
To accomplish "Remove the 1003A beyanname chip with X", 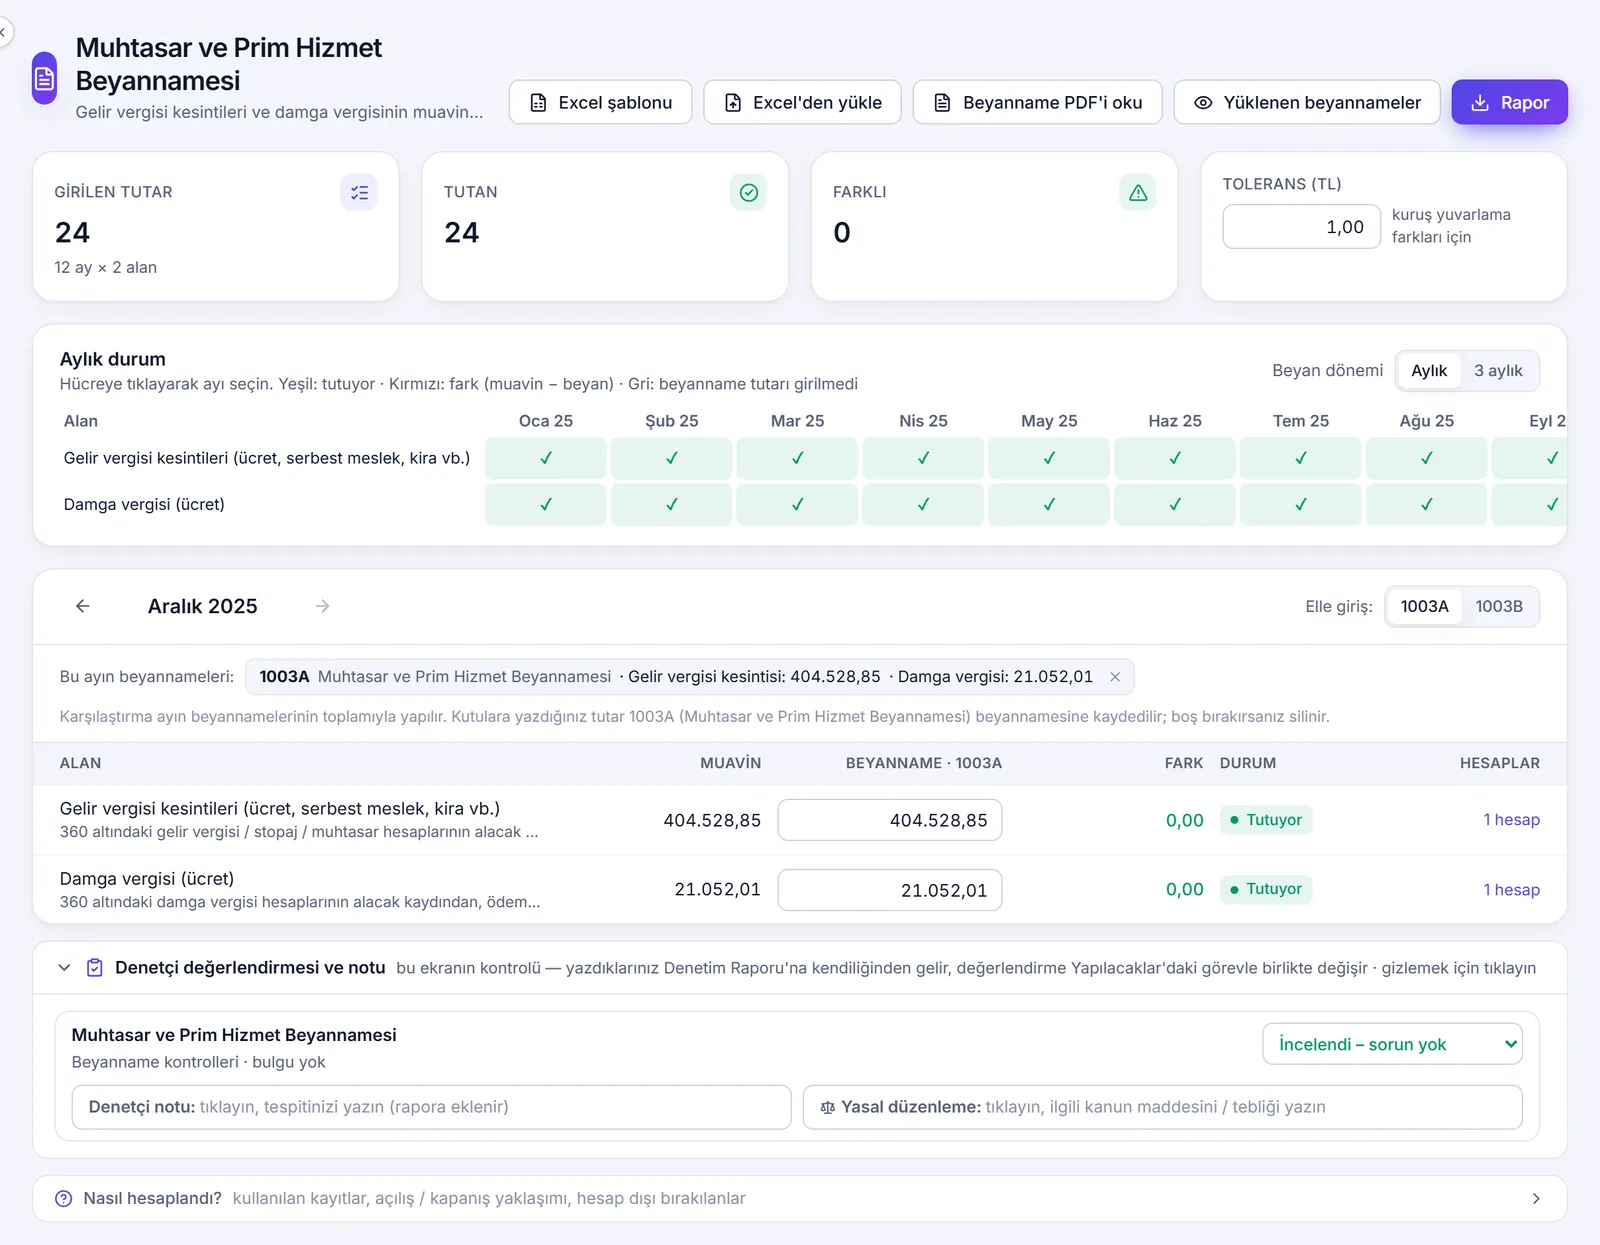I will 1115,677.
